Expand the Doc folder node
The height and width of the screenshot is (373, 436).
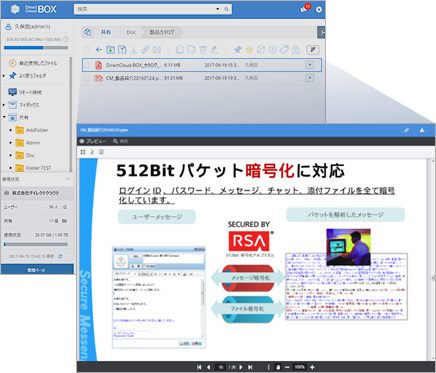pyautogui.click(x=10, y=155)
